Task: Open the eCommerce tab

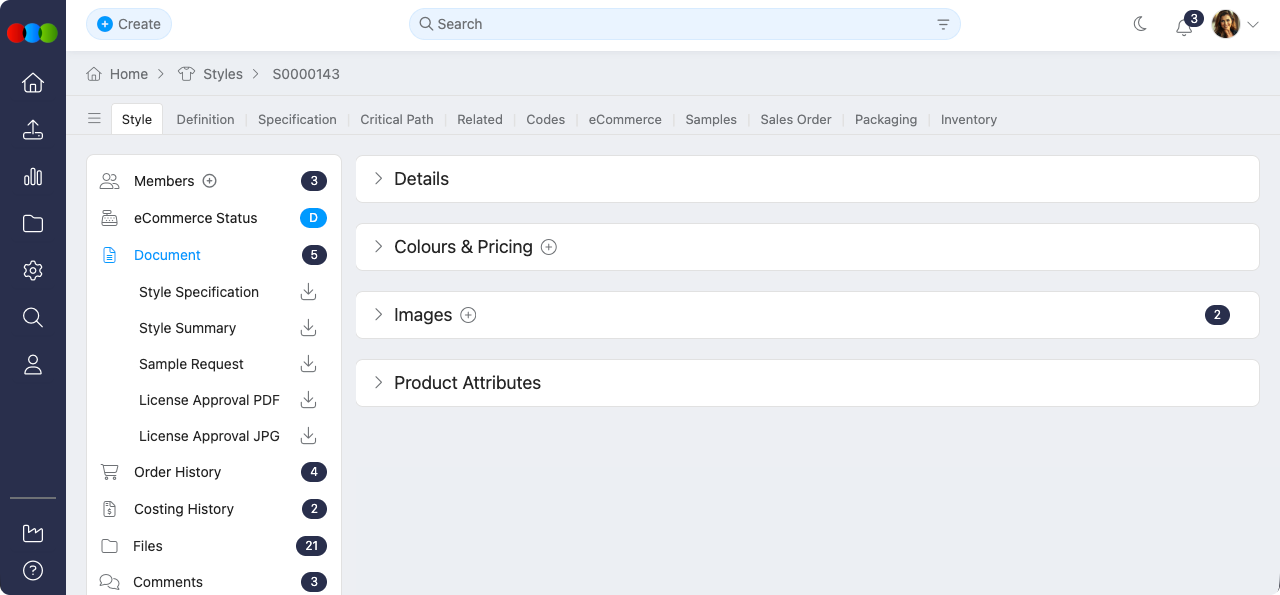Action: point(624,119)
